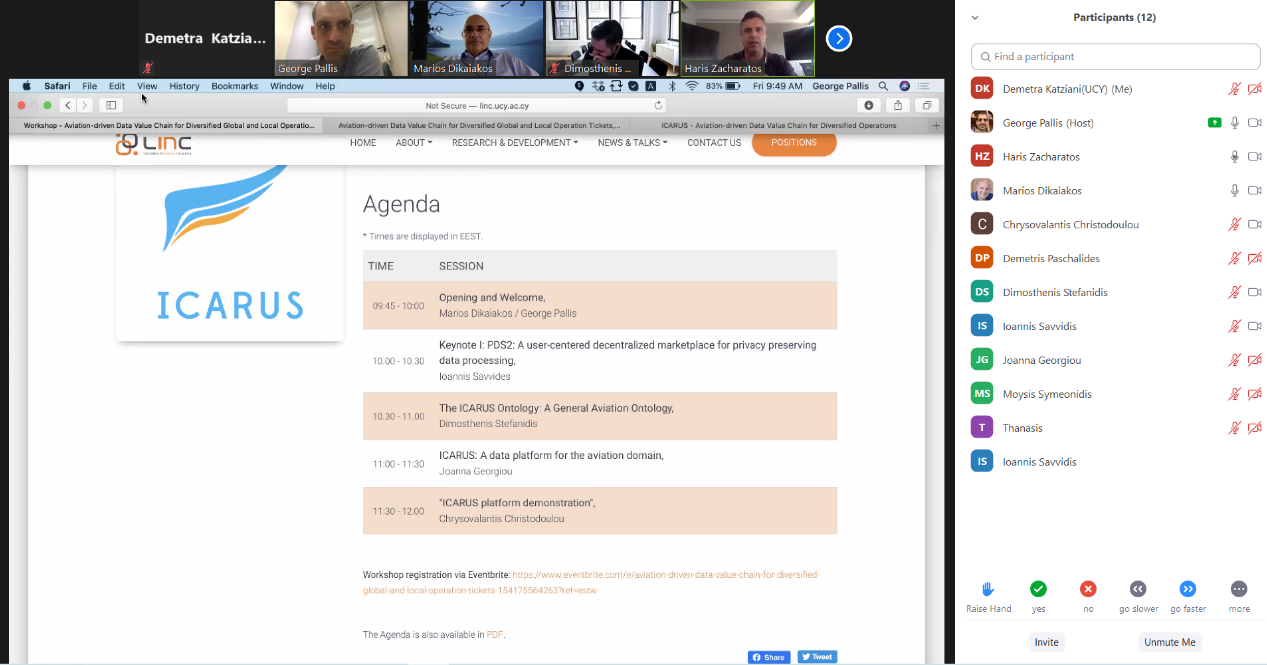Click George Pallis's green screen-share icon
Screen dimensions: 1267x665
[1214, 123]
